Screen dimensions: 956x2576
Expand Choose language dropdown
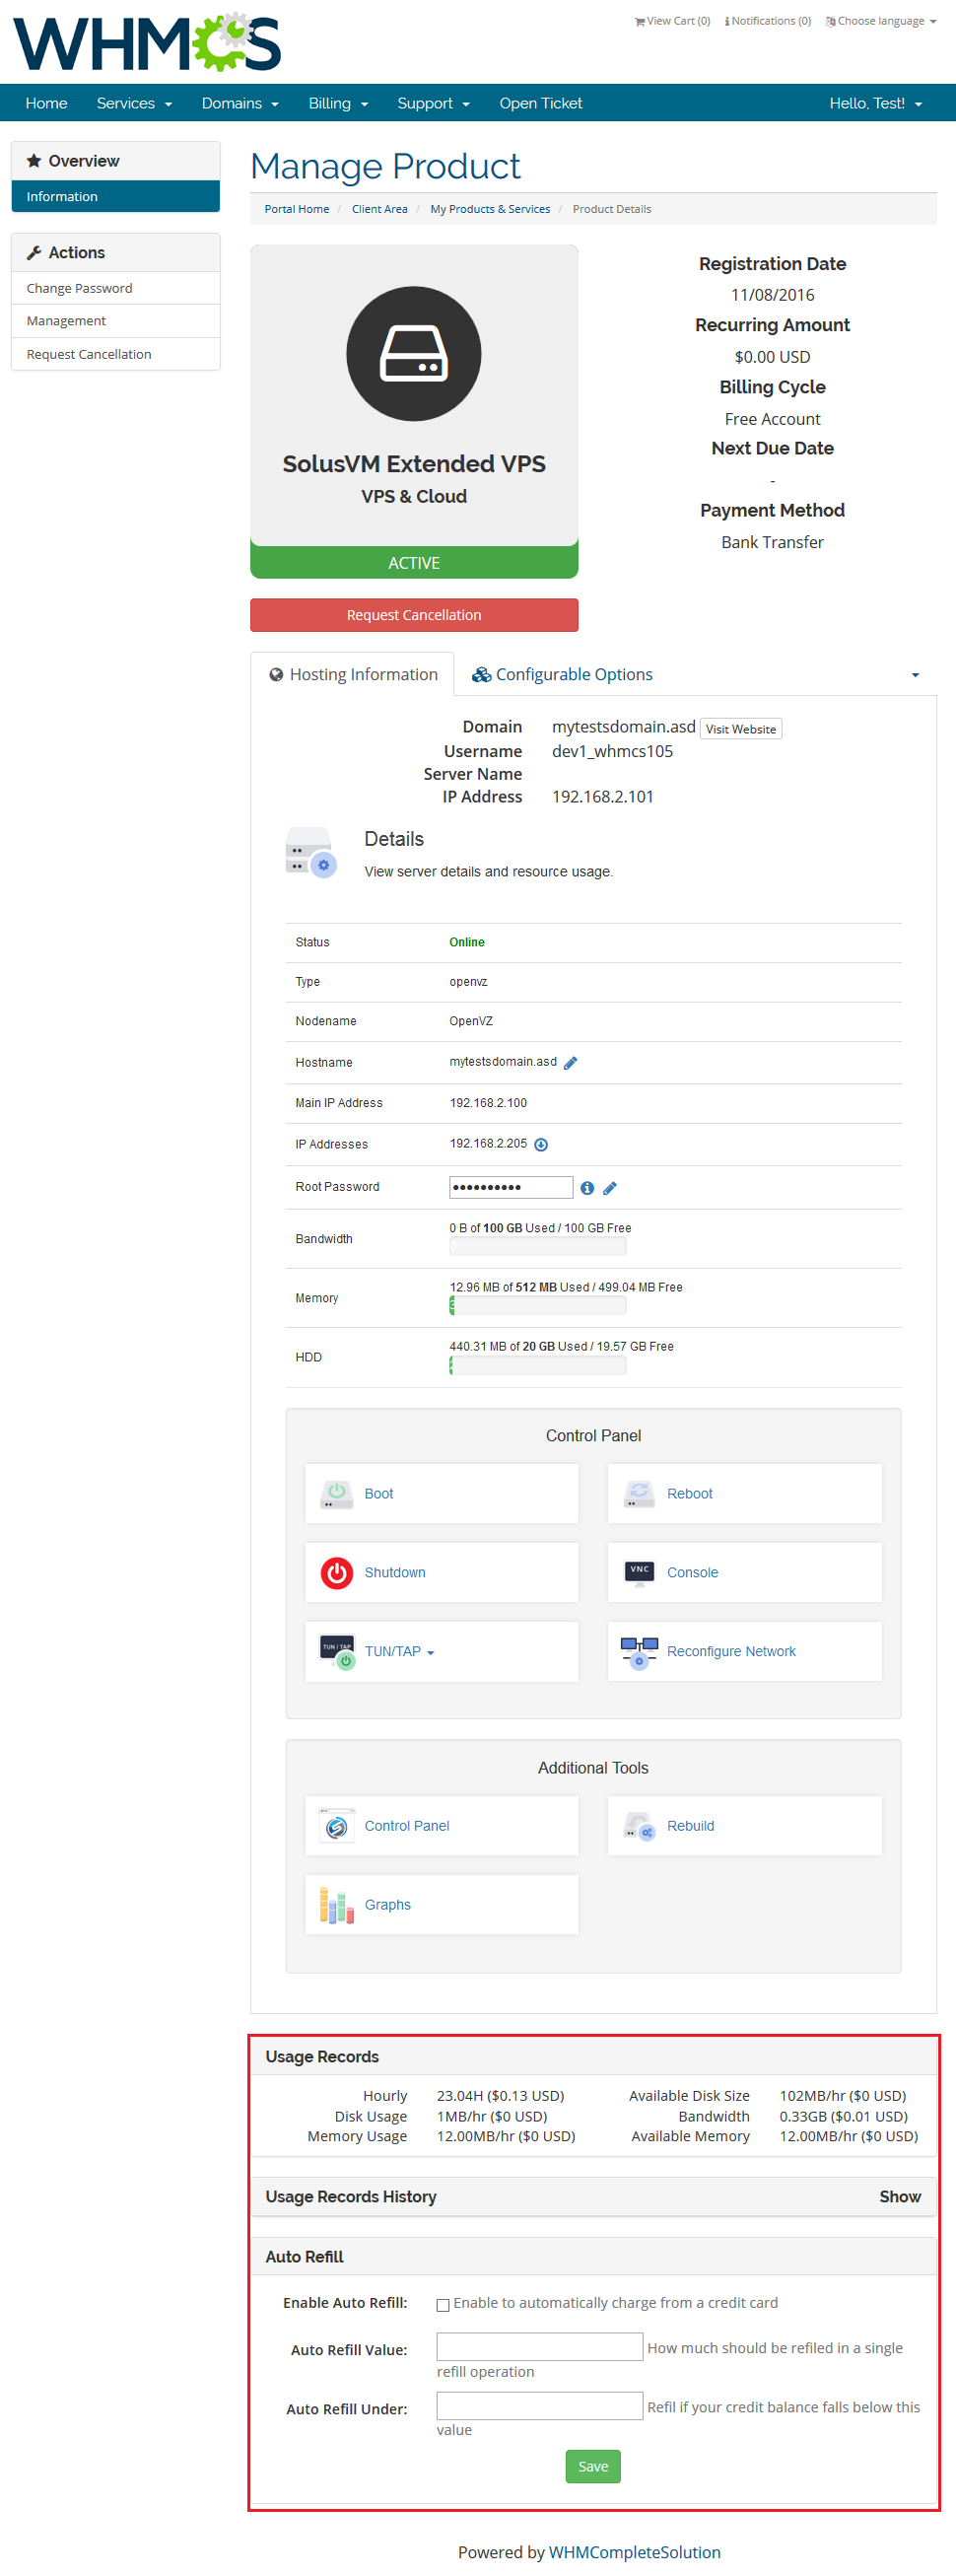click(x=881, y=21)
